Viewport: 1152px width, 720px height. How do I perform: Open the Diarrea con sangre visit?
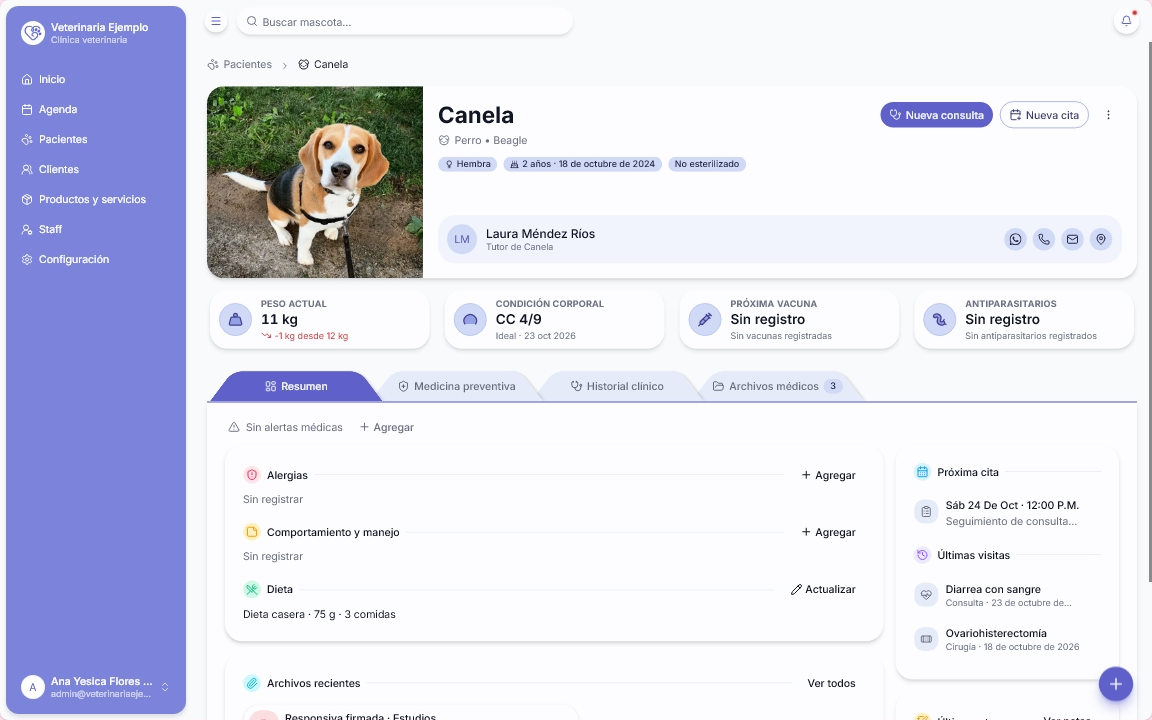[x=1007, y=595]
